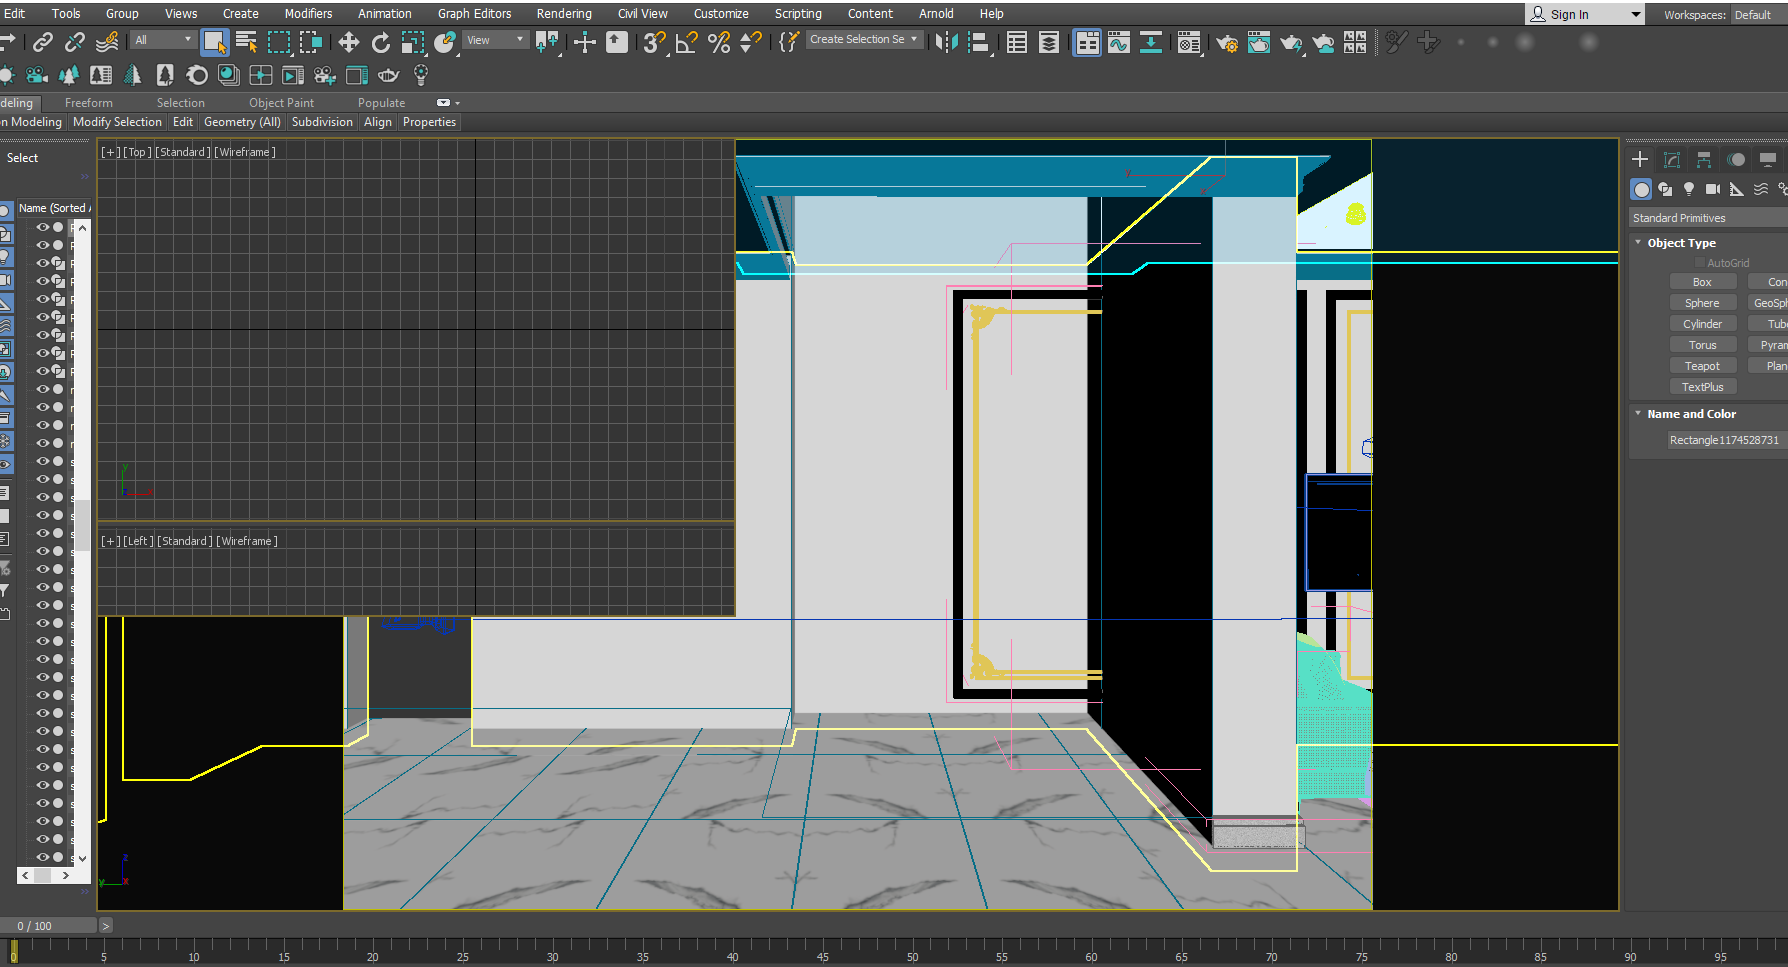Click the Select Object tool
The image size is (1788, 967).
214,42
